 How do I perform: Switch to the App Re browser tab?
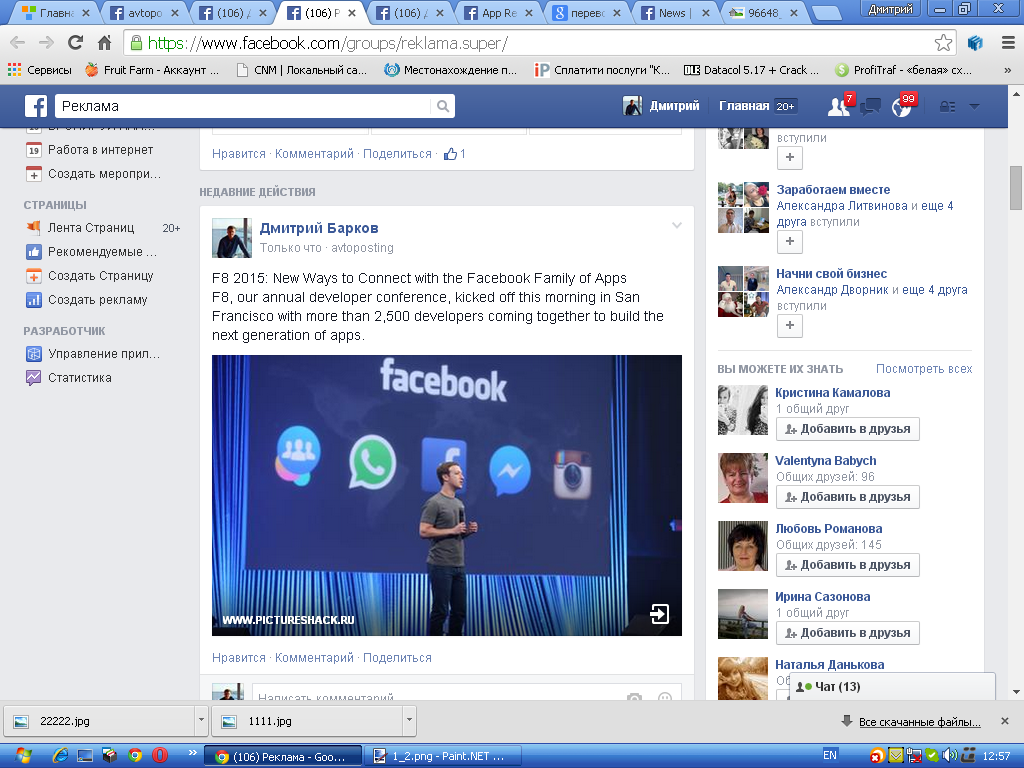click(x=499, y=12)
